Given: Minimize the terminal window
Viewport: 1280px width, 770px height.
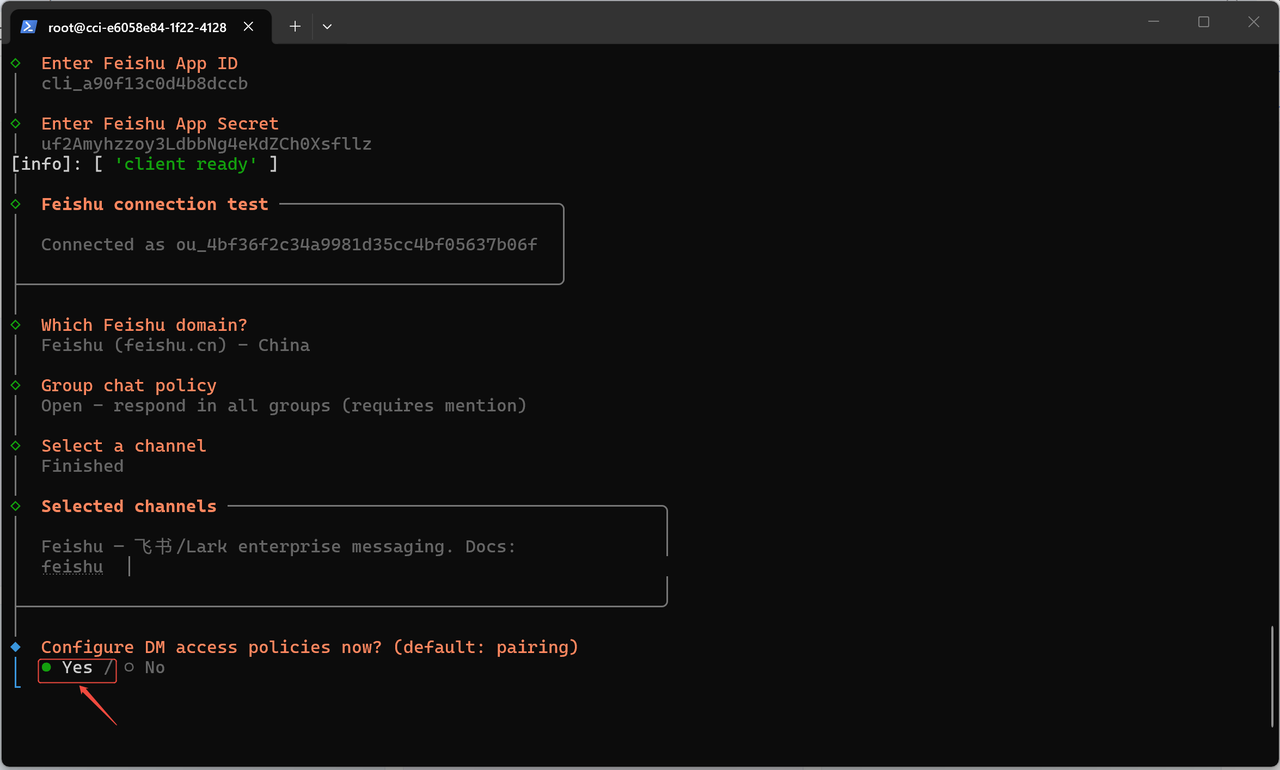Looking at the screenshot, I should (1155, 22).
